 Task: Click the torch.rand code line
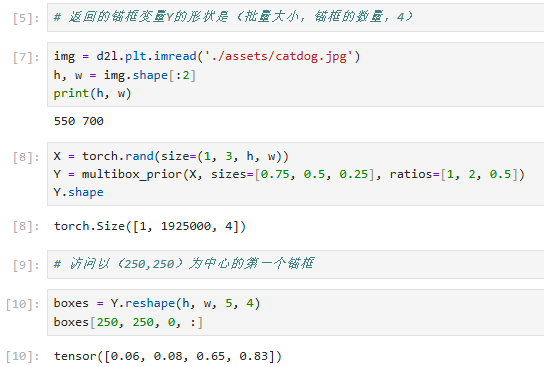click(x=171, y=156)
